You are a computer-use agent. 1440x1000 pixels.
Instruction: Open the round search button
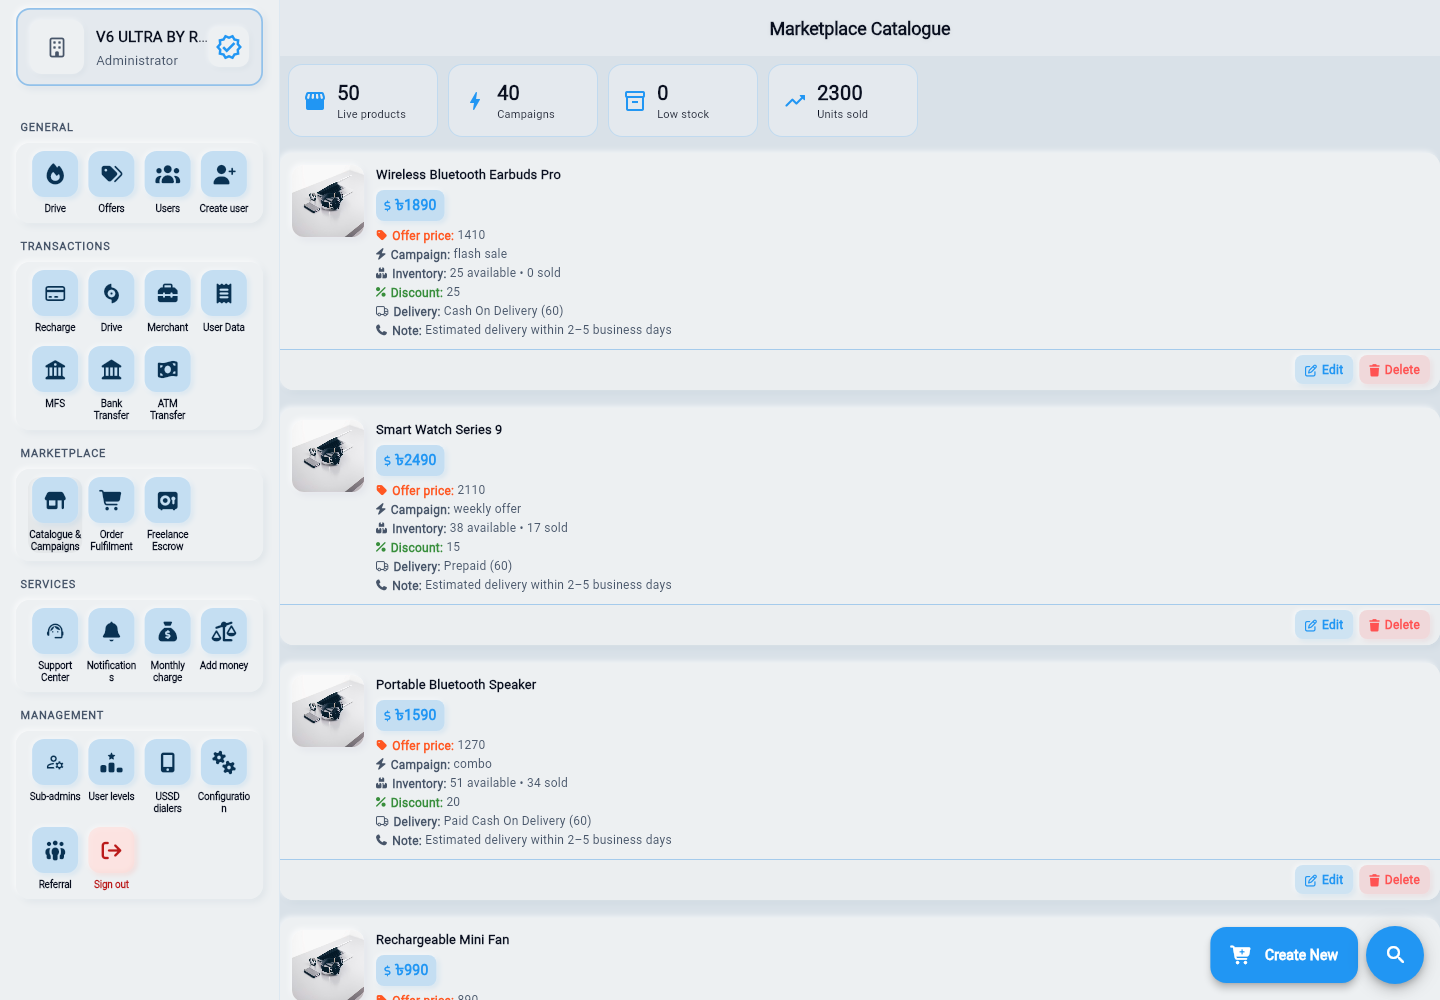1395,955
